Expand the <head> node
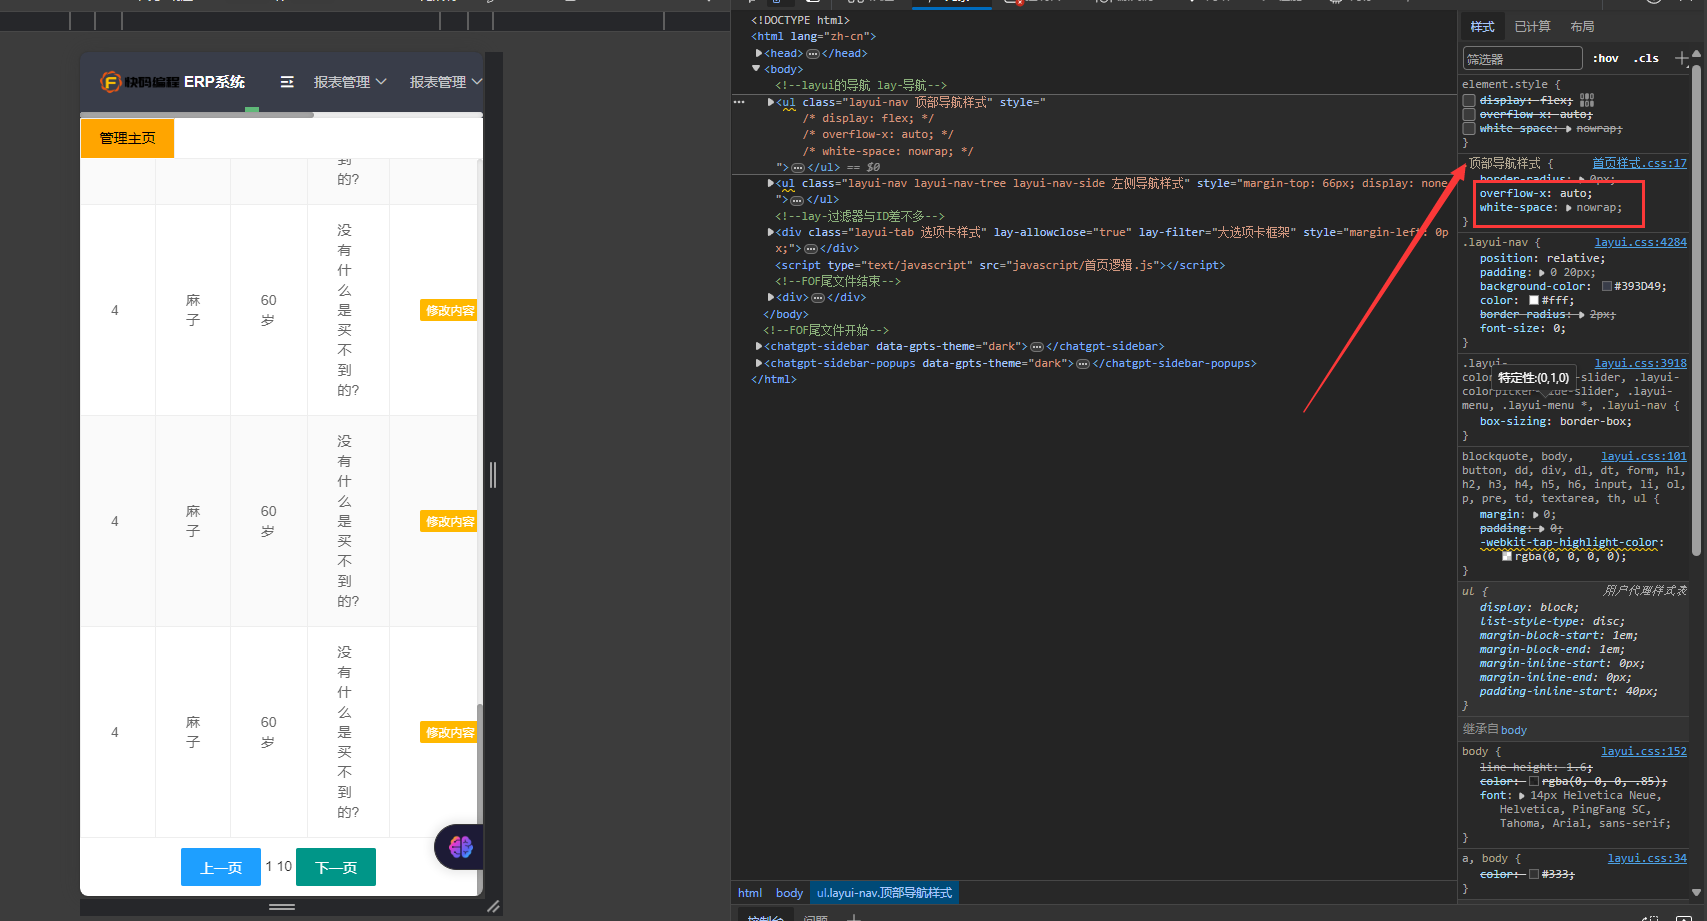The width and height of the screenshot is (1707, 921). click(759, 54)
